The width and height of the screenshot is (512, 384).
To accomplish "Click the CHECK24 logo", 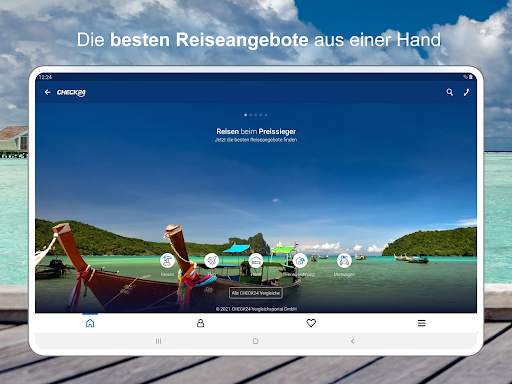I will coord(71,93).
